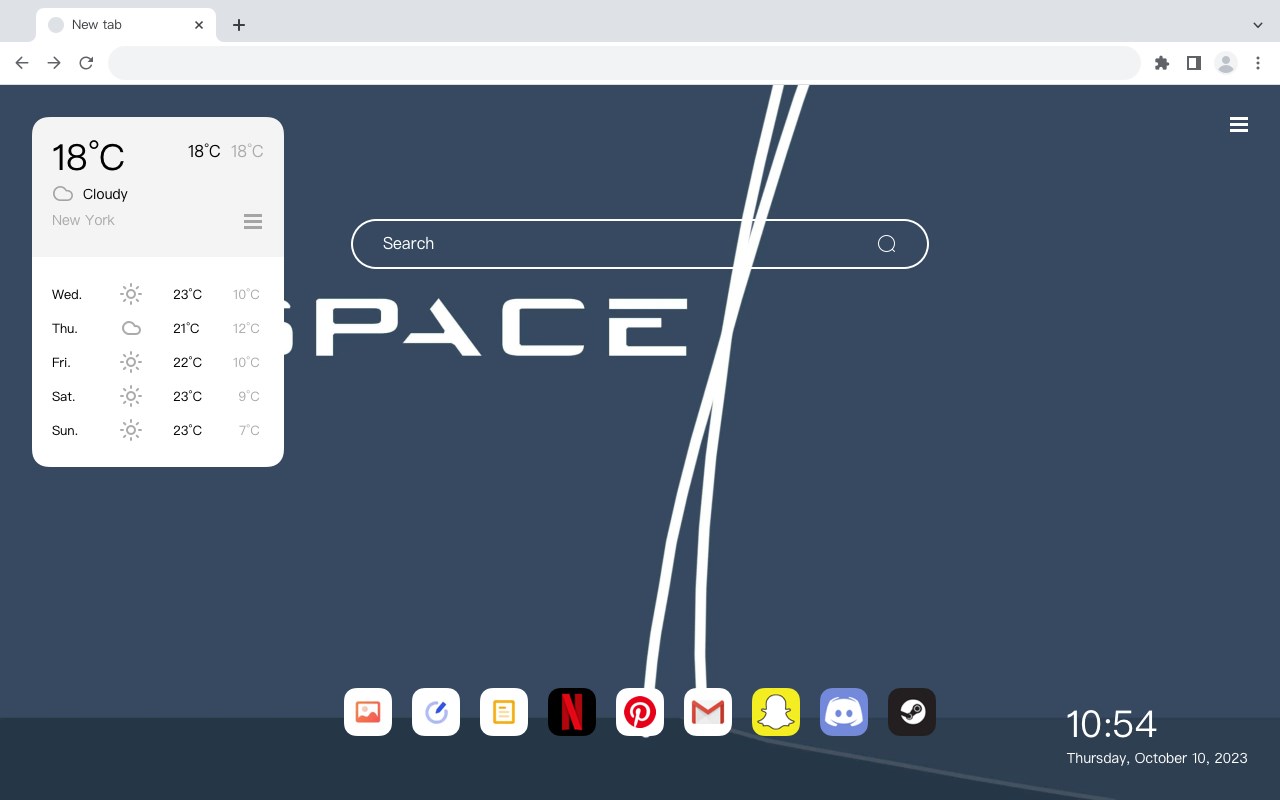The height and width of the screenshot is (800, 1280).
Task: Click the cloud icon for Thu.
Action: coord(131,328)
